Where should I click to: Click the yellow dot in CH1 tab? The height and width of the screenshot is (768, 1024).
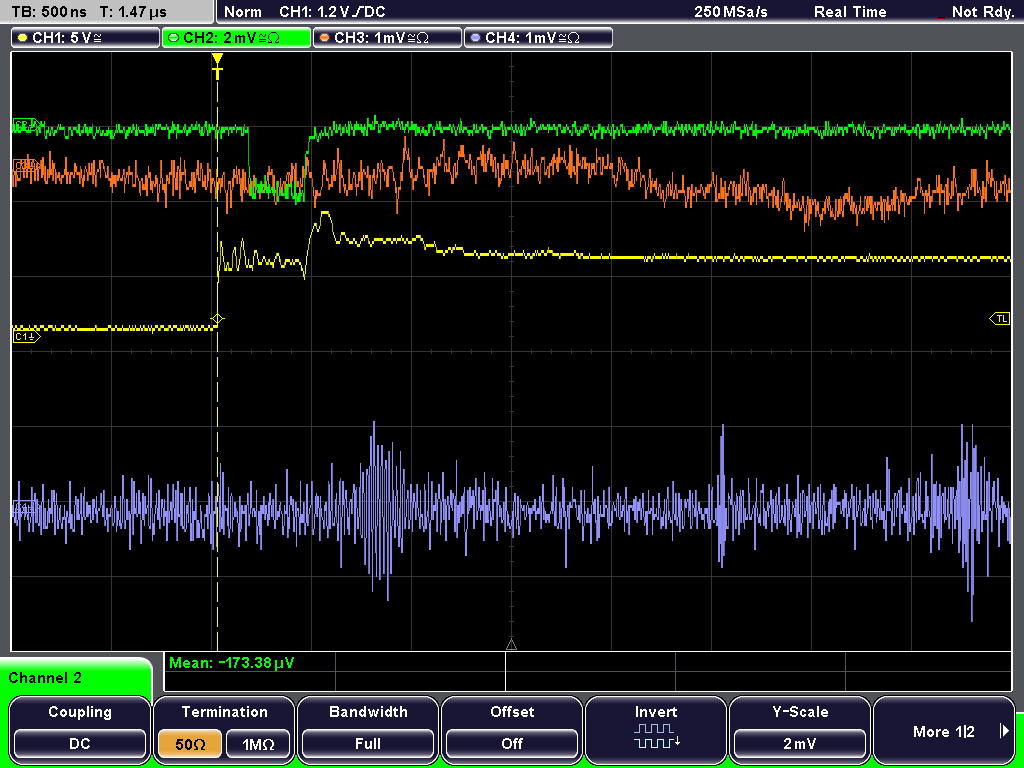[23, 38]
